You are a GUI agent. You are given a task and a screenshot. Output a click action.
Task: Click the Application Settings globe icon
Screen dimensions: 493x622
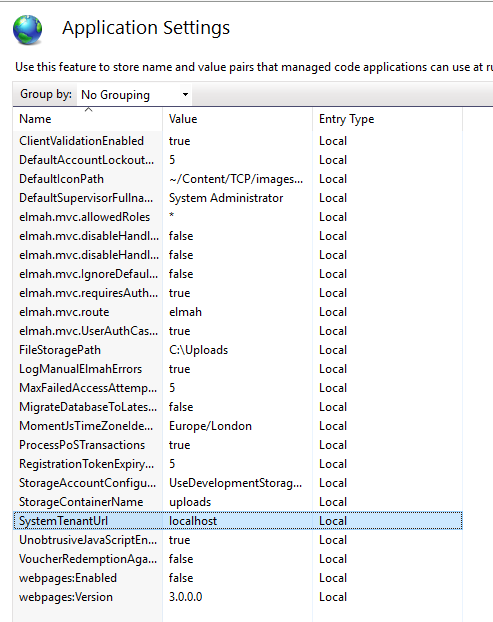(27, 30)
